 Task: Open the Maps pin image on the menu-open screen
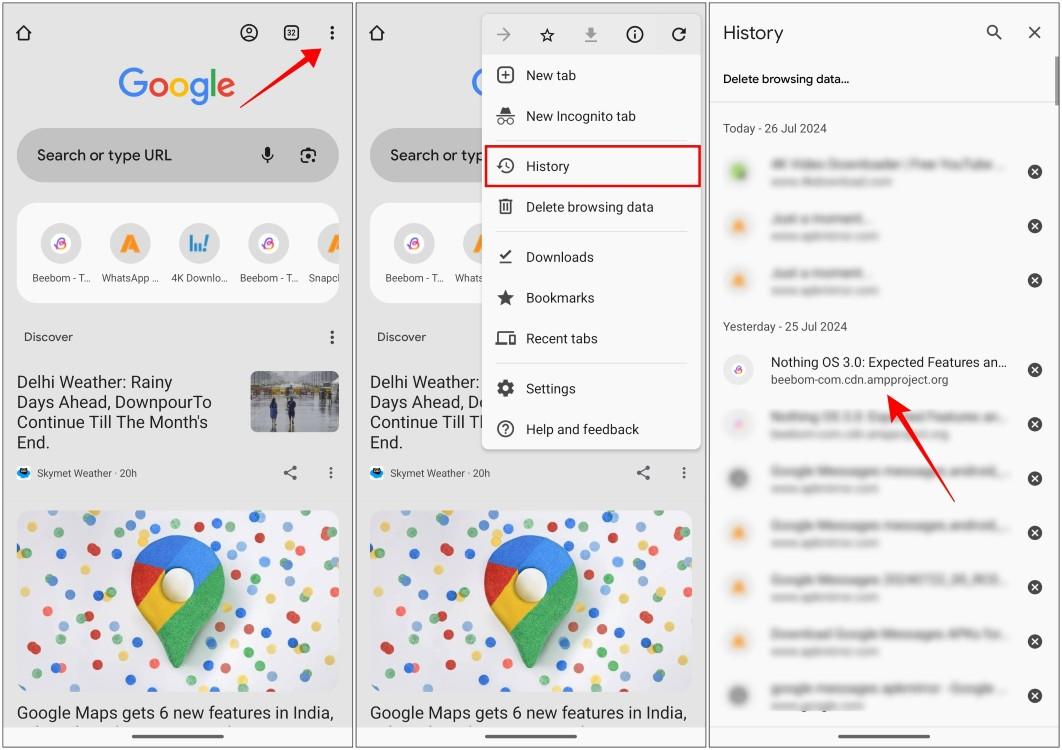(x=531, y=601)
